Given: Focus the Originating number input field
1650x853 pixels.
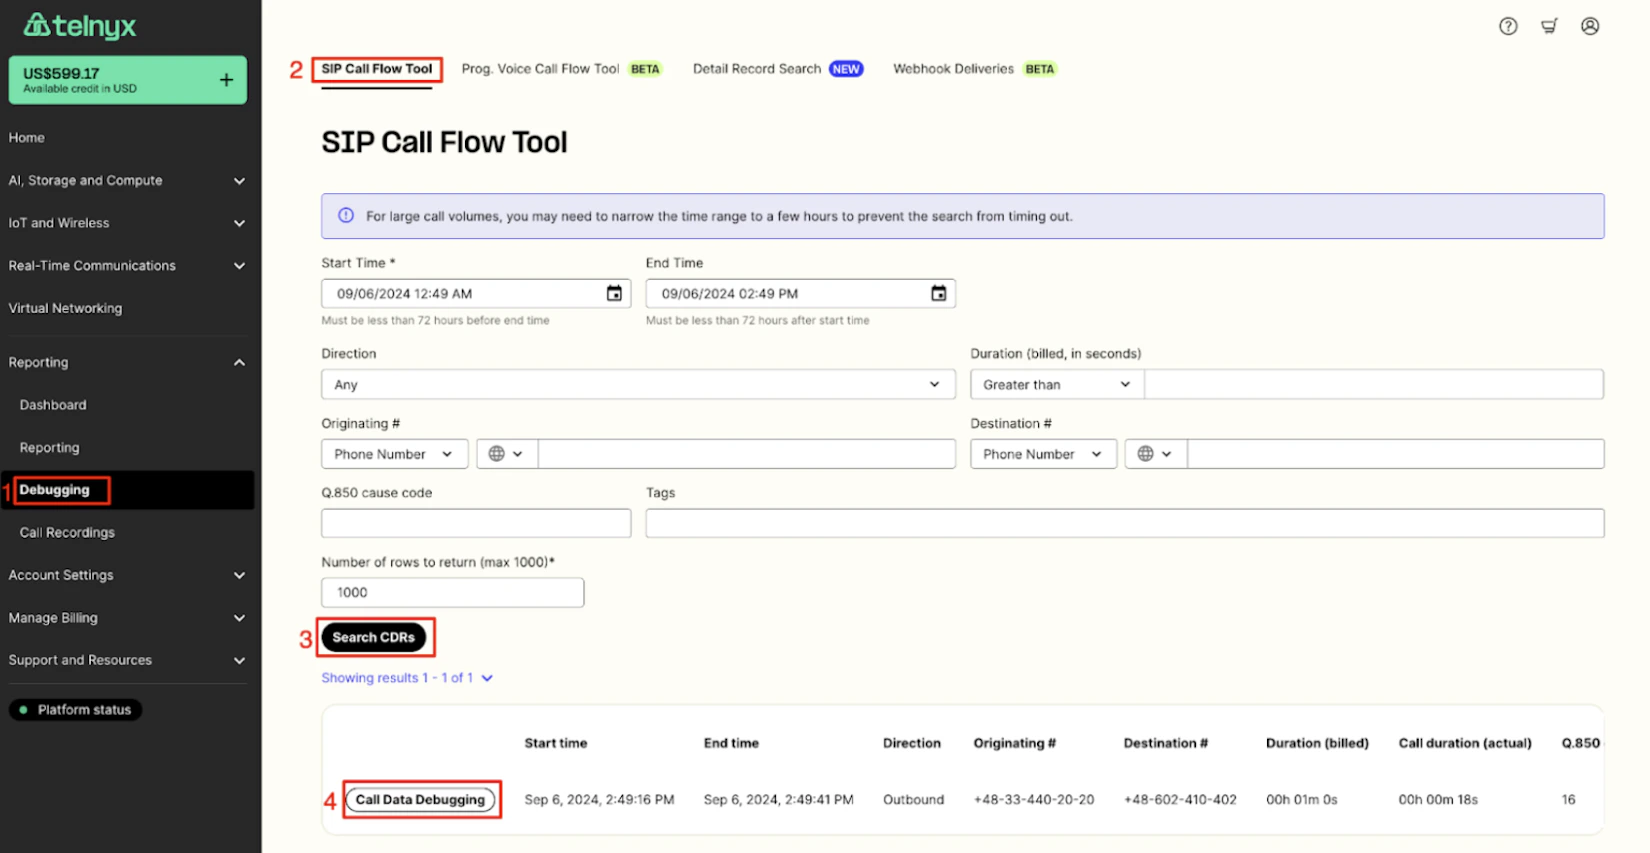Looking at the screenshot, I should pos(747,454).
